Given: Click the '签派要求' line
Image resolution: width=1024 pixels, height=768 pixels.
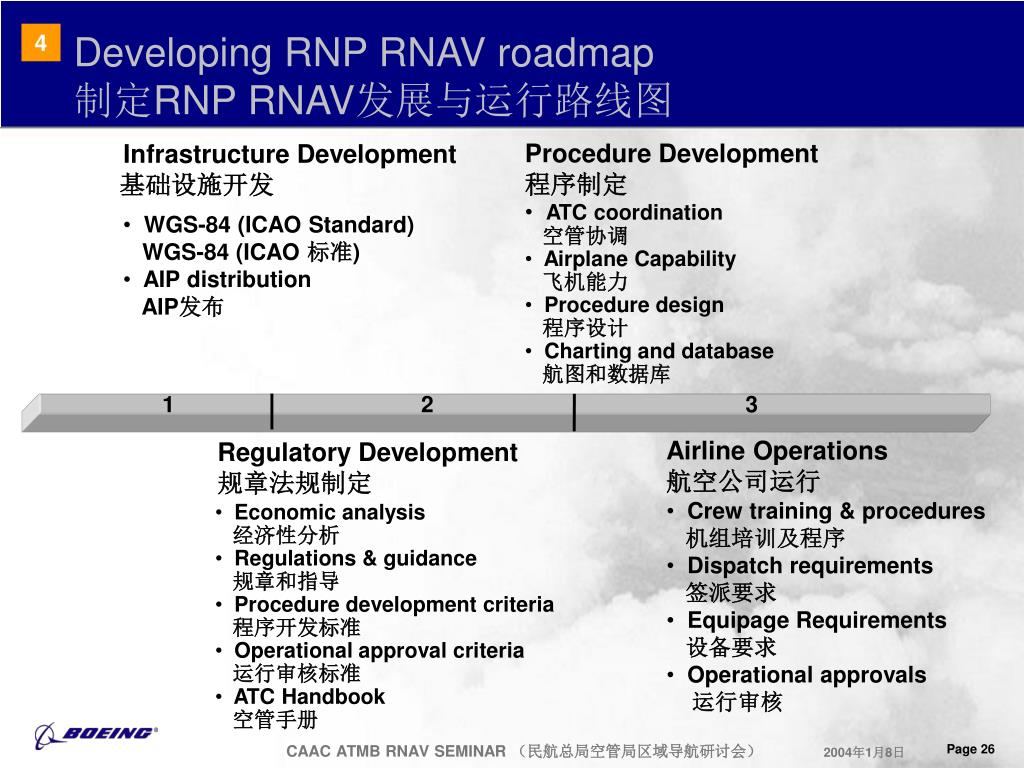Looking at the screenshot, I should coord(731,593).
